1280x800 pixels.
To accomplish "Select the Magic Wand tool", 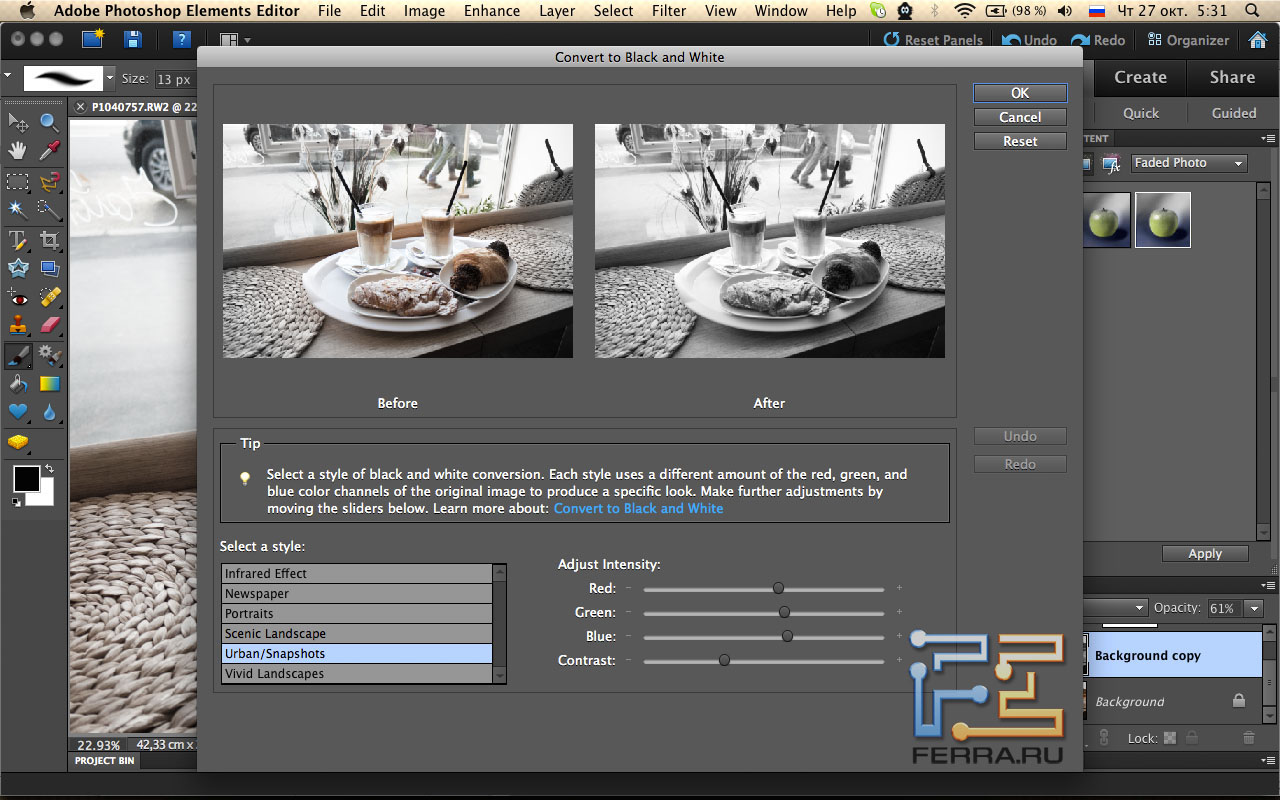I will click(x=18, y=209).
